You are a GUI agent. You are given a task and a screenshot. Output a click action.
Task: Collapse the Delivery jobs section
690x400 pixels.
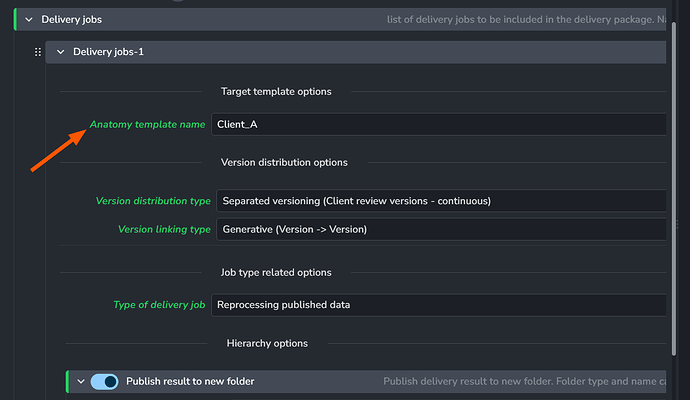coord(29,19)
